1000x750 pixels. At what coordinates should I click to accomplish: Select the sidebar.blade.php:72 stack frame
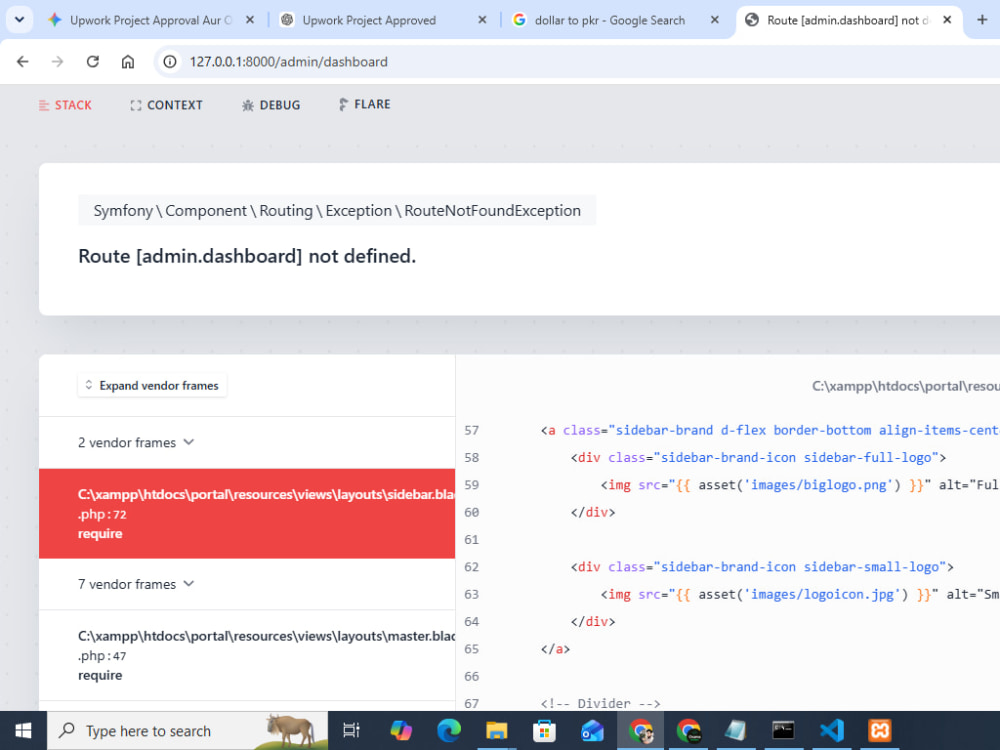click(247, 513)
